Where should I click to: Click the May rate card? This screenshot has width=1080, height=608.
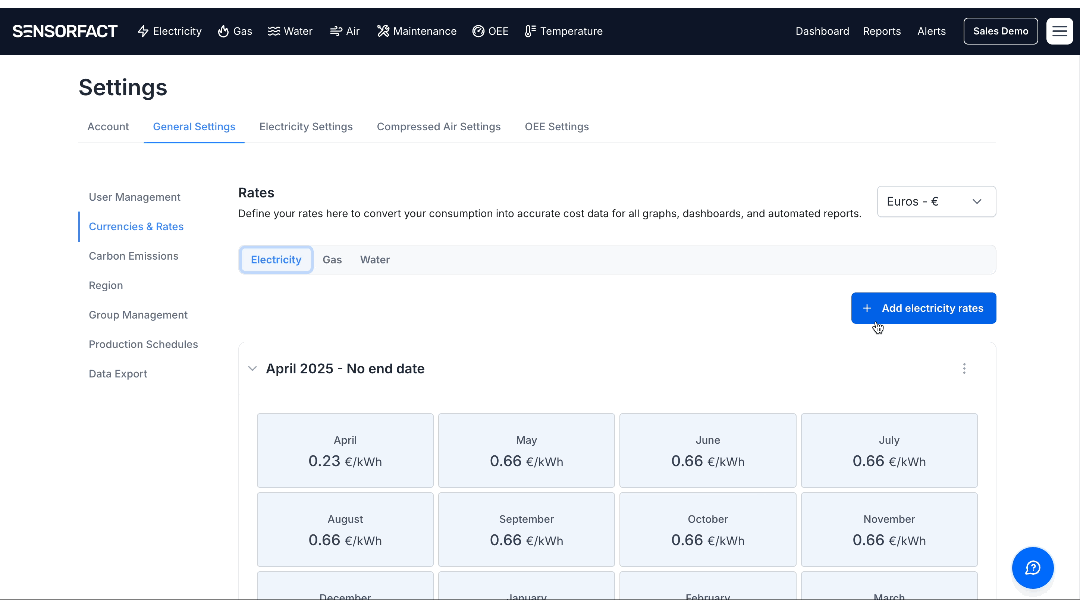tap(526, 451)
